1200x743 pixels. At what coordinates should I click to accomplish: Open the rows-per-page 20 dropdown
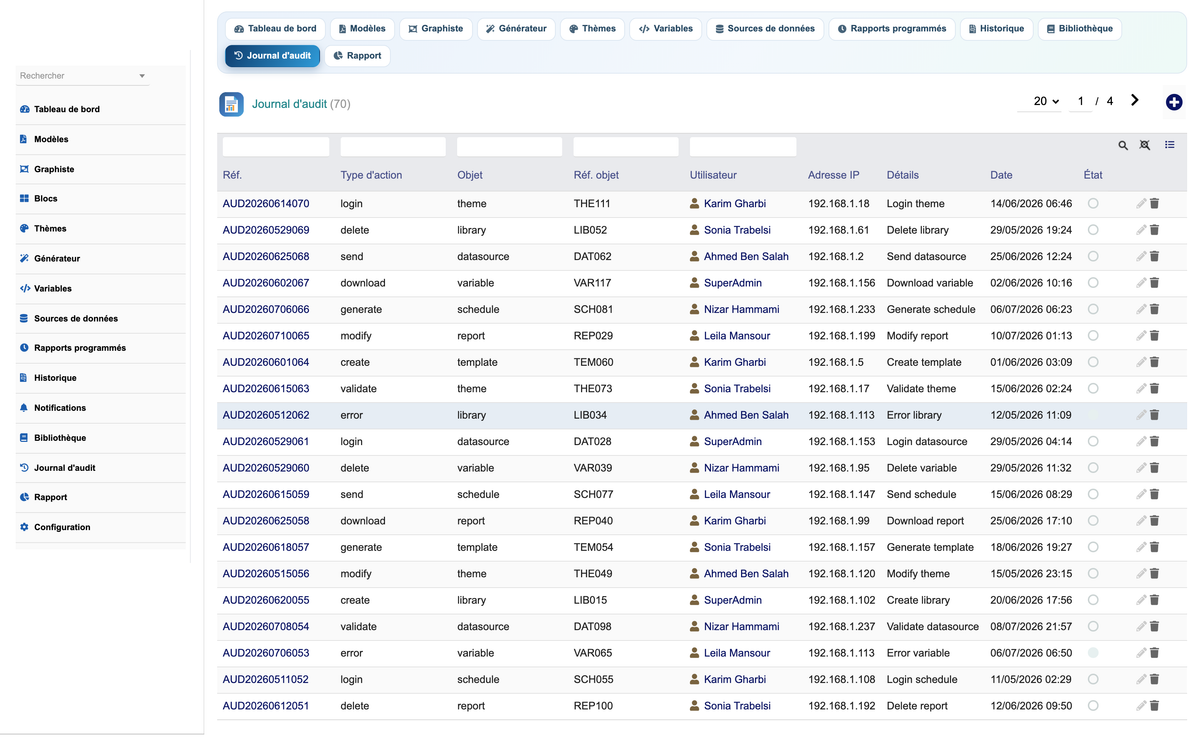point(1046,101)
